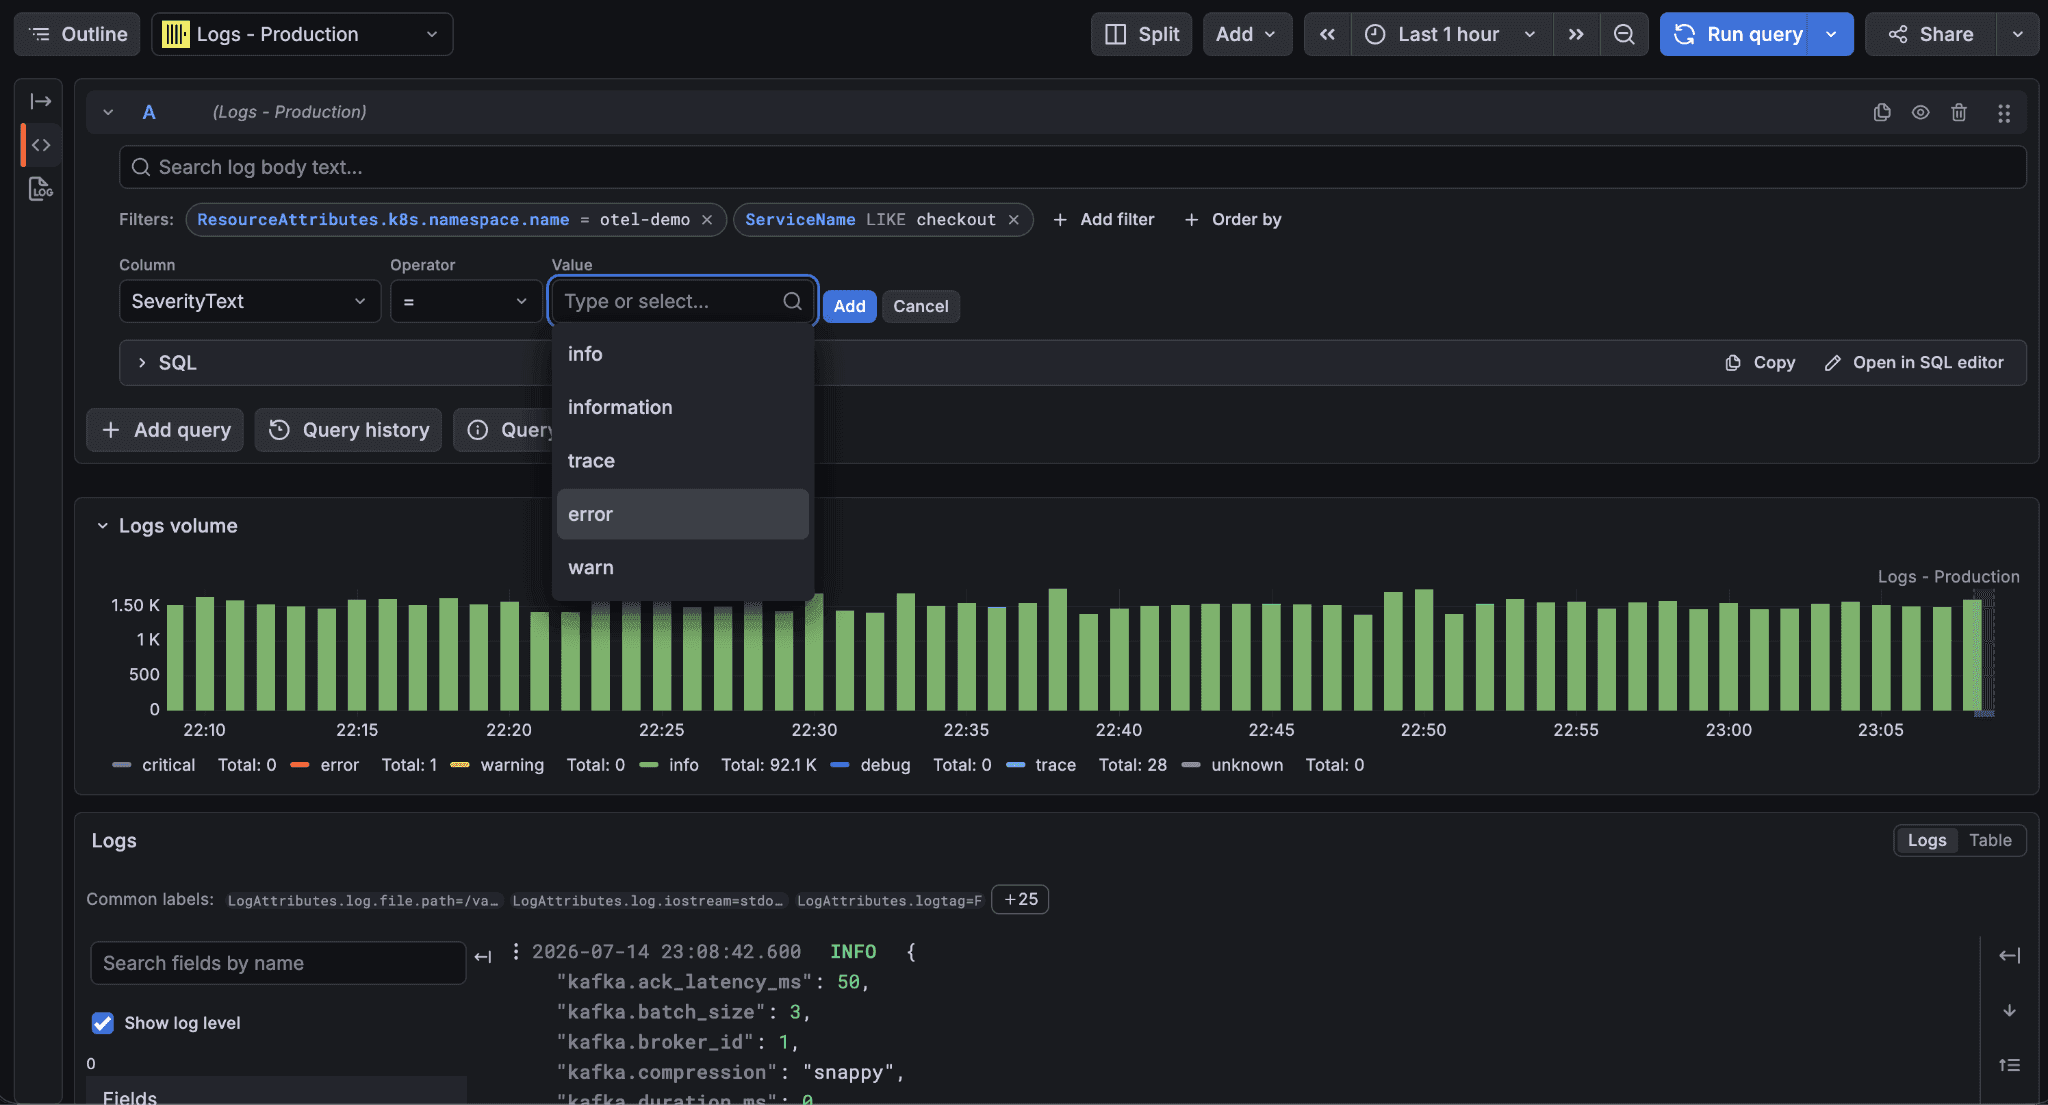
Task: Select trace from the value list
Action: click(x=682, y=461)
